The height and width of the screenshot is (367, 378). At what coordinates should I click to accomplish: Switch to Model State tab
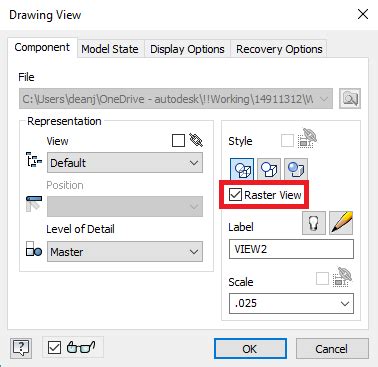click(x=110, y=49)
